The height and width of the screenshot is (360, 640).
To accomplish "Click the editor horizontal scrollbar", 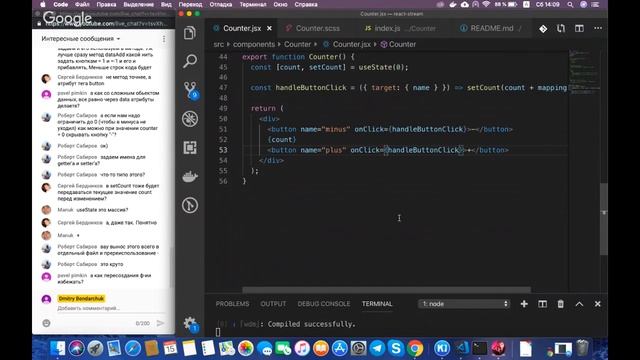I will (x=386, y=290).
